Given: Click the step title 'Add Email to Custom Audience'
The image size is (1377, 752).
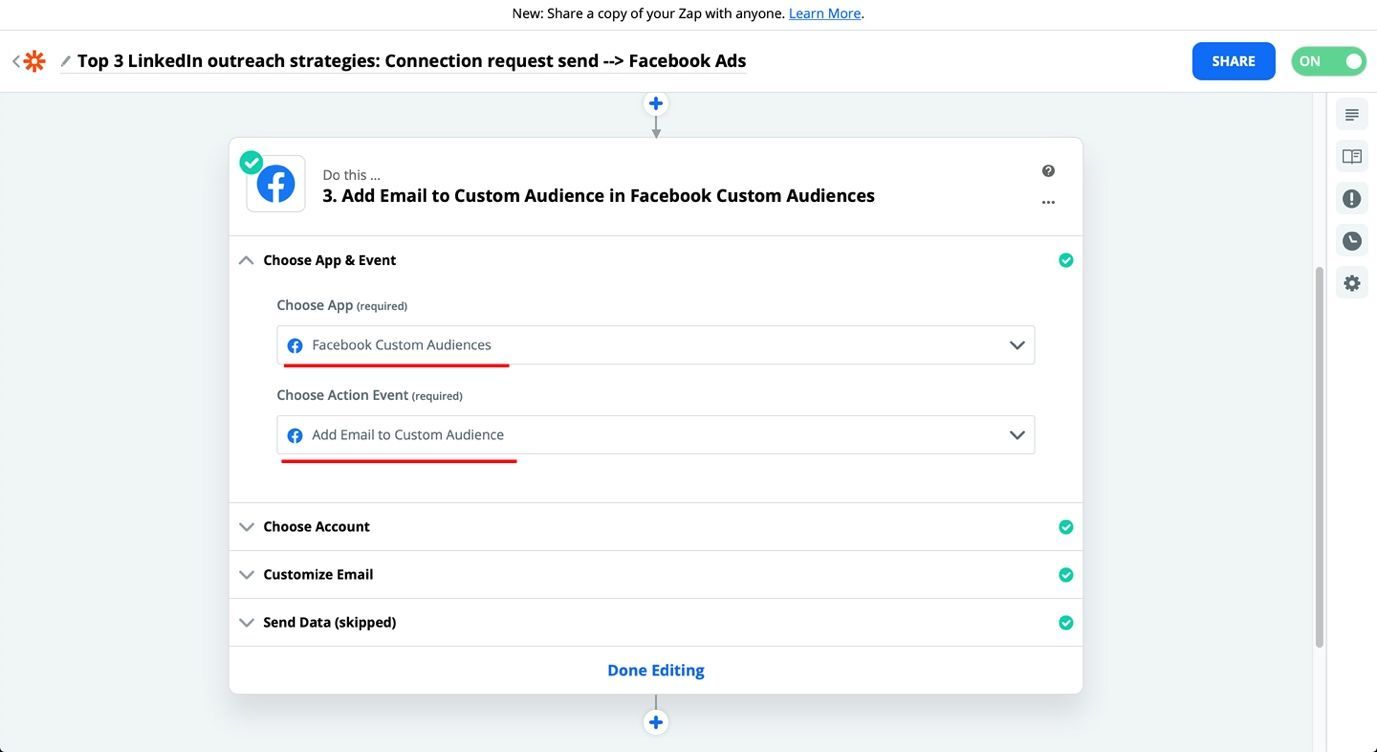Looking at the screenshot, I should (x=598, y=196).
